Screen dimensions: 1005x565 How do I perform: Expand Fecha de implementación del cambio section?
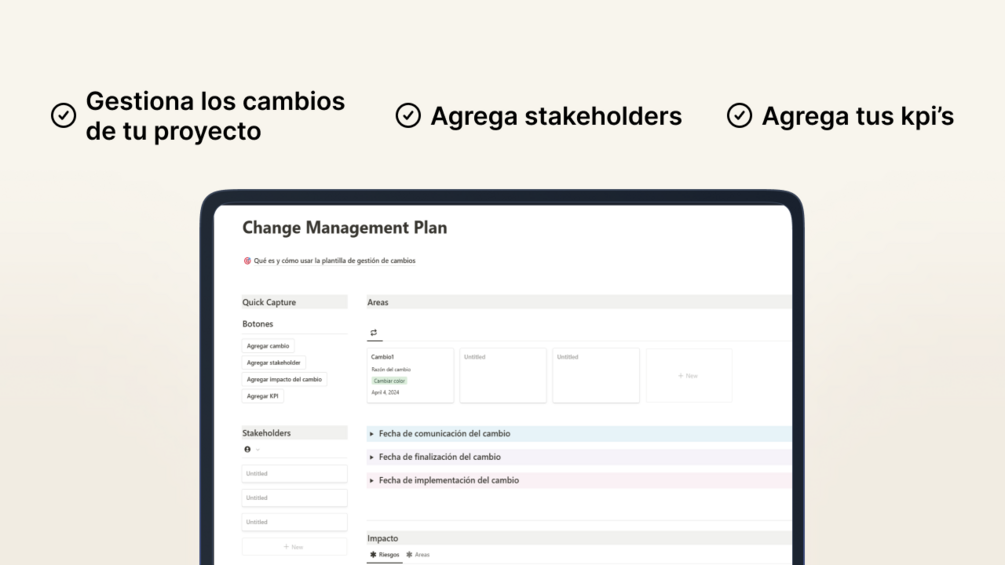click(x=372, y=480)
